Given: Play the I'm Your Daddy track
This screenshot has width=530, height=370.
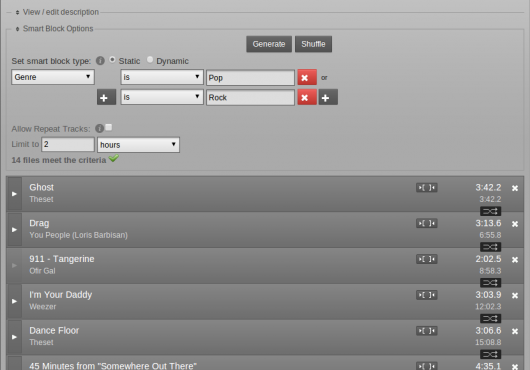Looking at the screenshot, I should (x=14, y=301).
